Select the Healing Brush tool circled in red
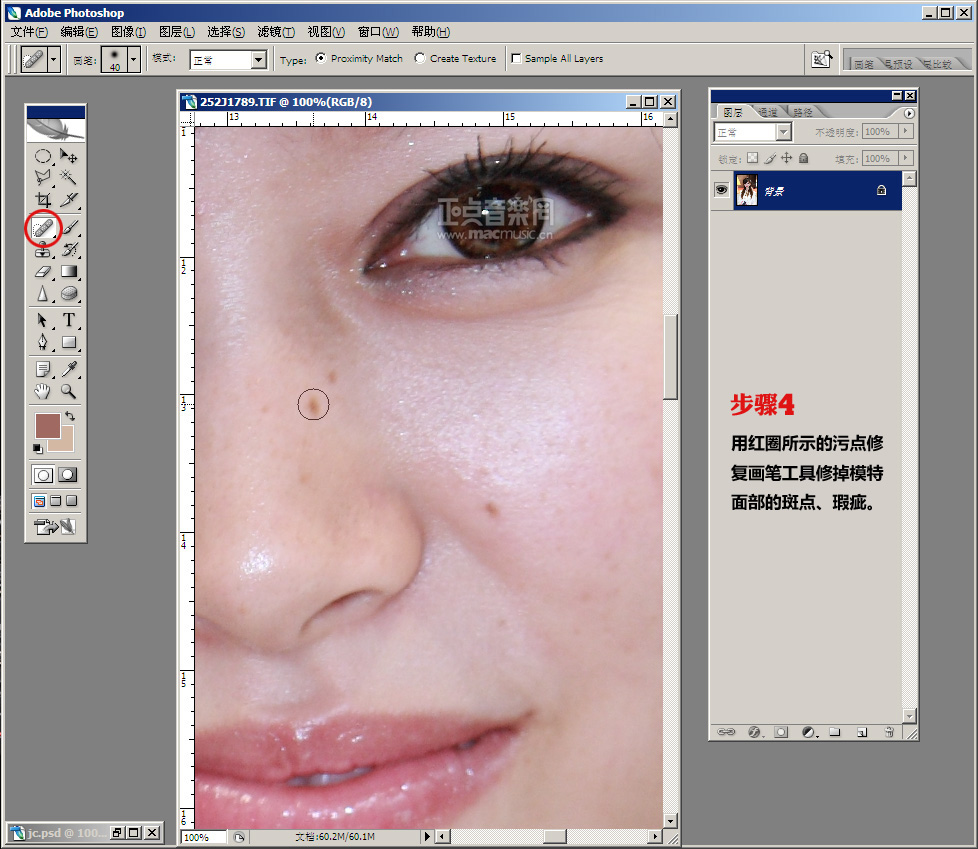 pyautogui.click(x=43, y=228)
